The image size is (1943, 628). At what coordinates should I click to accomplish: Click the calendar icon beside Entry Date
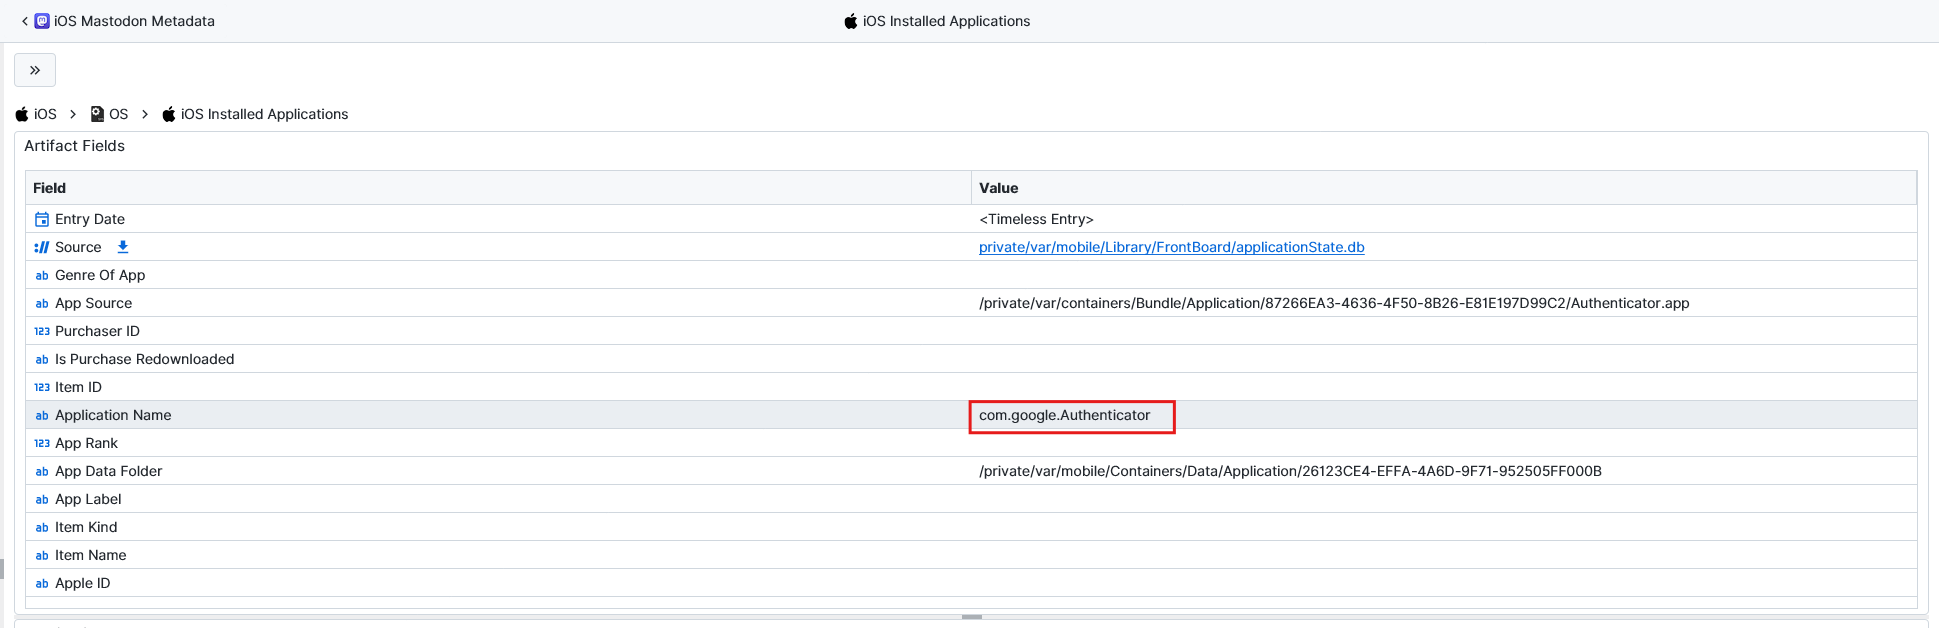tap(42, 219)
